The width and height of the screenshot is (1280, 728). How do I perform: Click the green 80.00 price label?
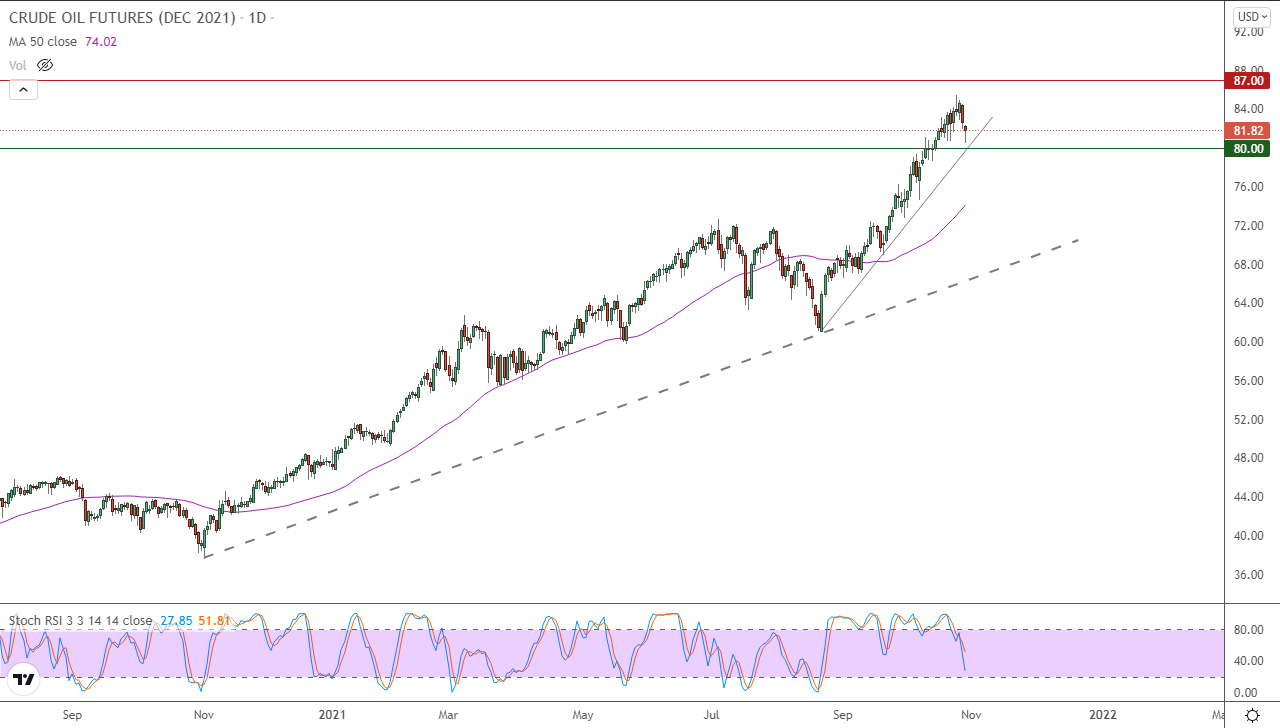point(1248,149)
